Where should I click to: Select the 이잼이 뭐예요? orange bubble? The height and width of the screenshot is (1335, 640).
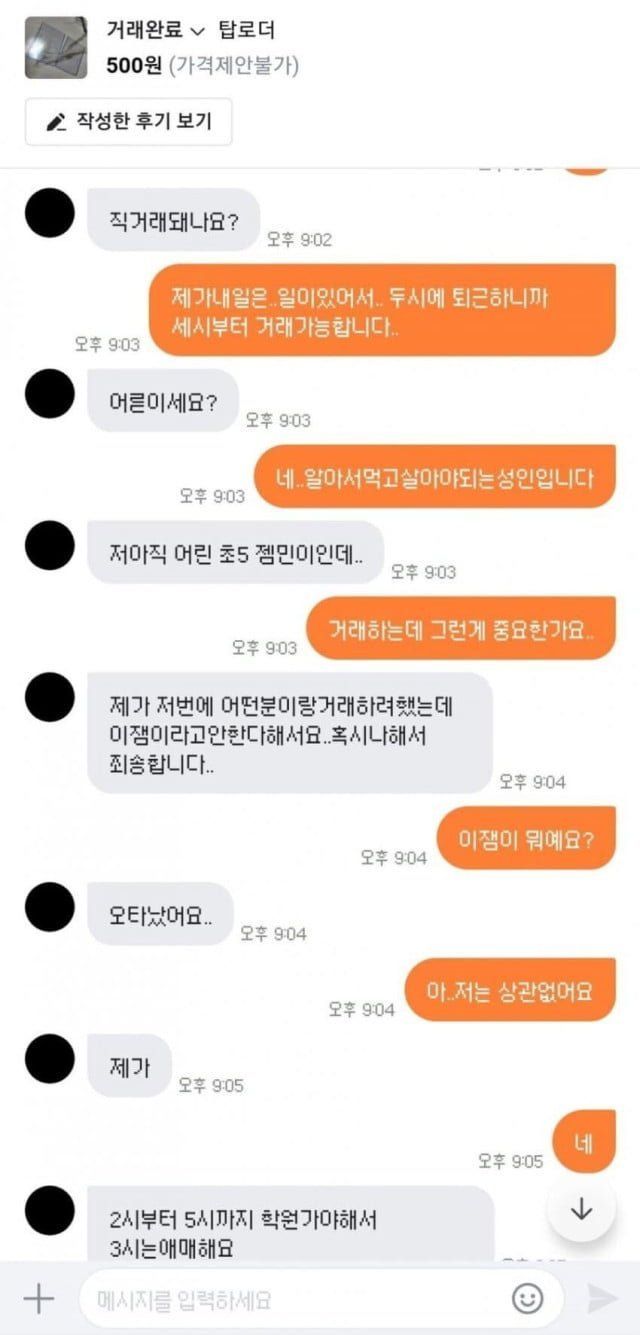(526, 837)
